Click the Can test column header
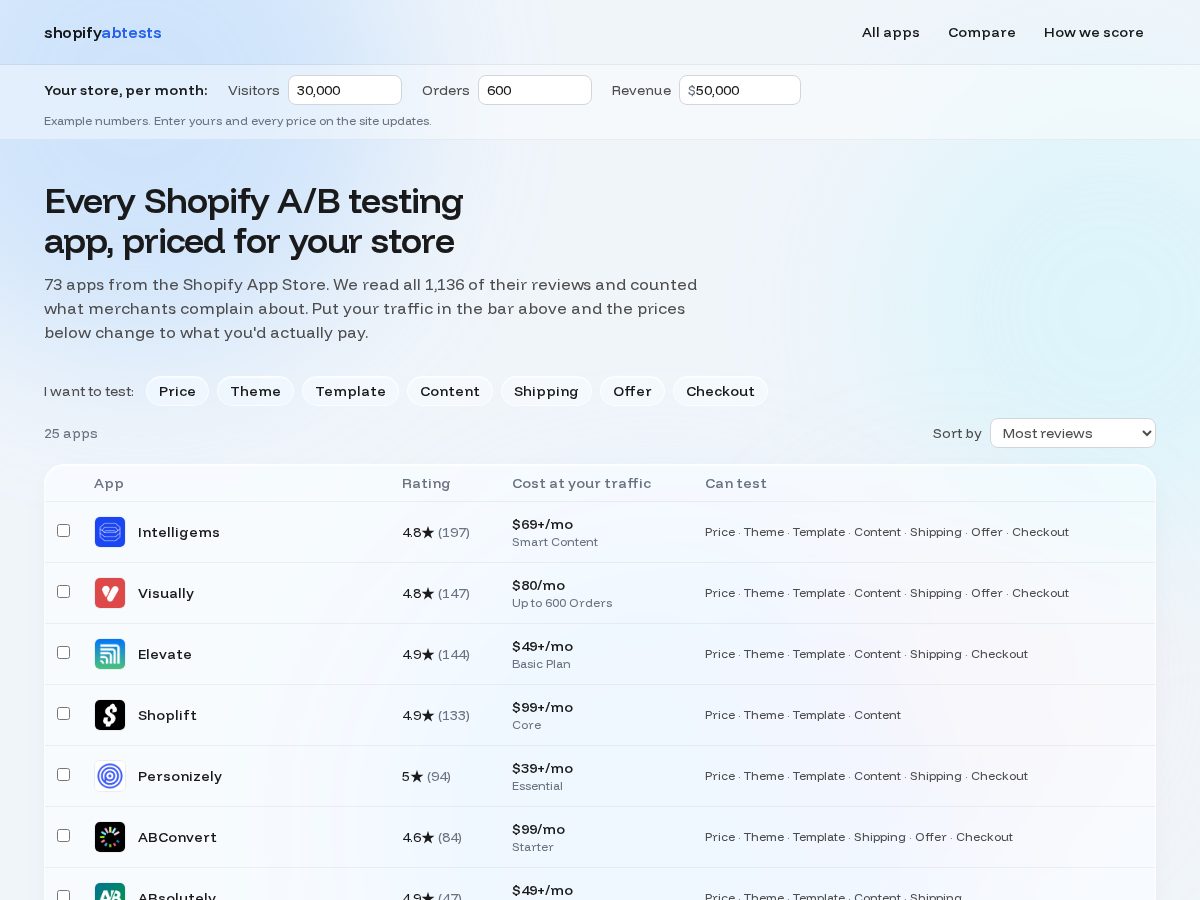 pos(736,483)
